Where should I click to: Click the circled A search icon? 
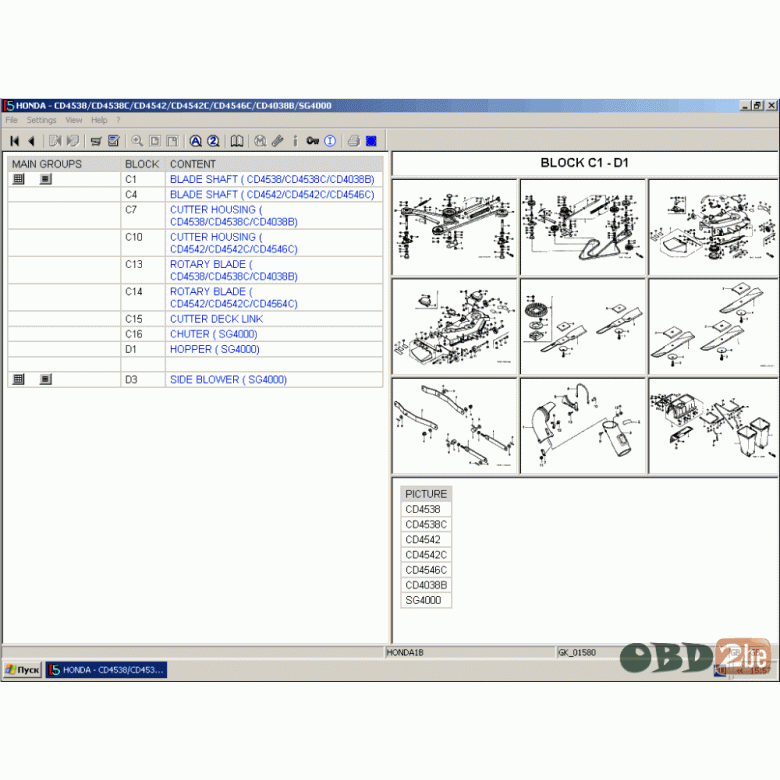coord(195,141)
